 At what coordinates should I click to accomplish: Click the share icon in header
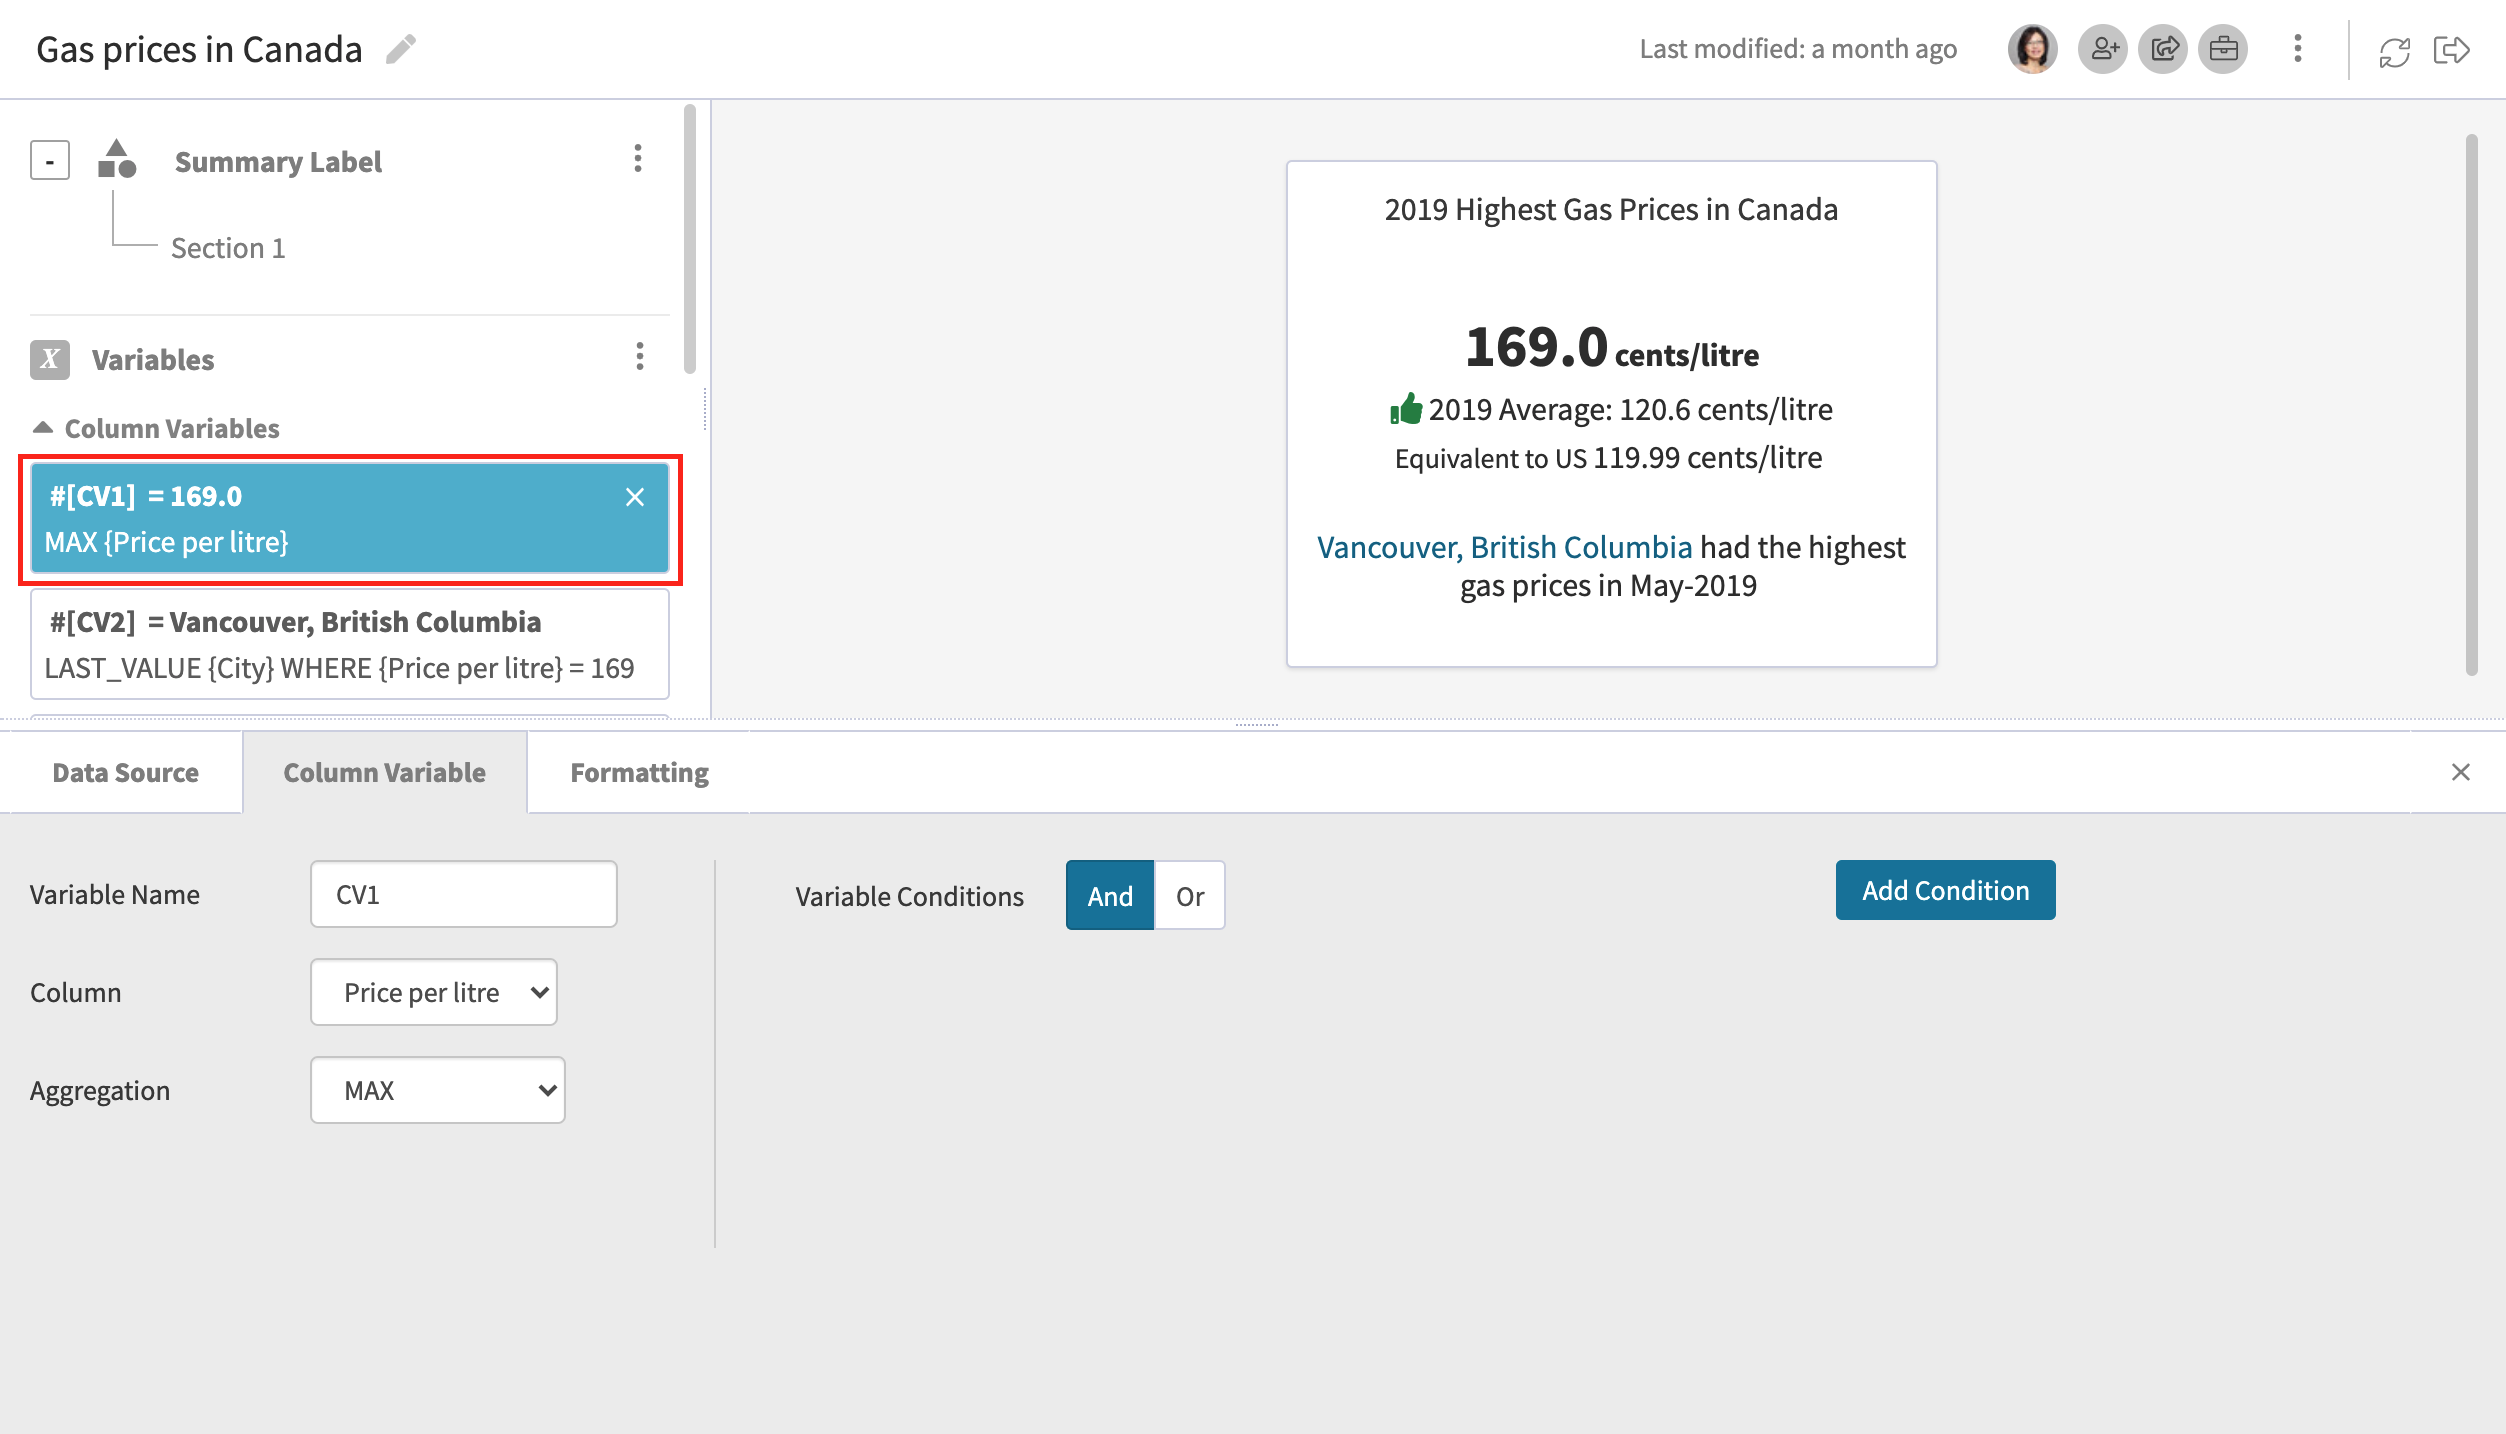pos(2163,49)
